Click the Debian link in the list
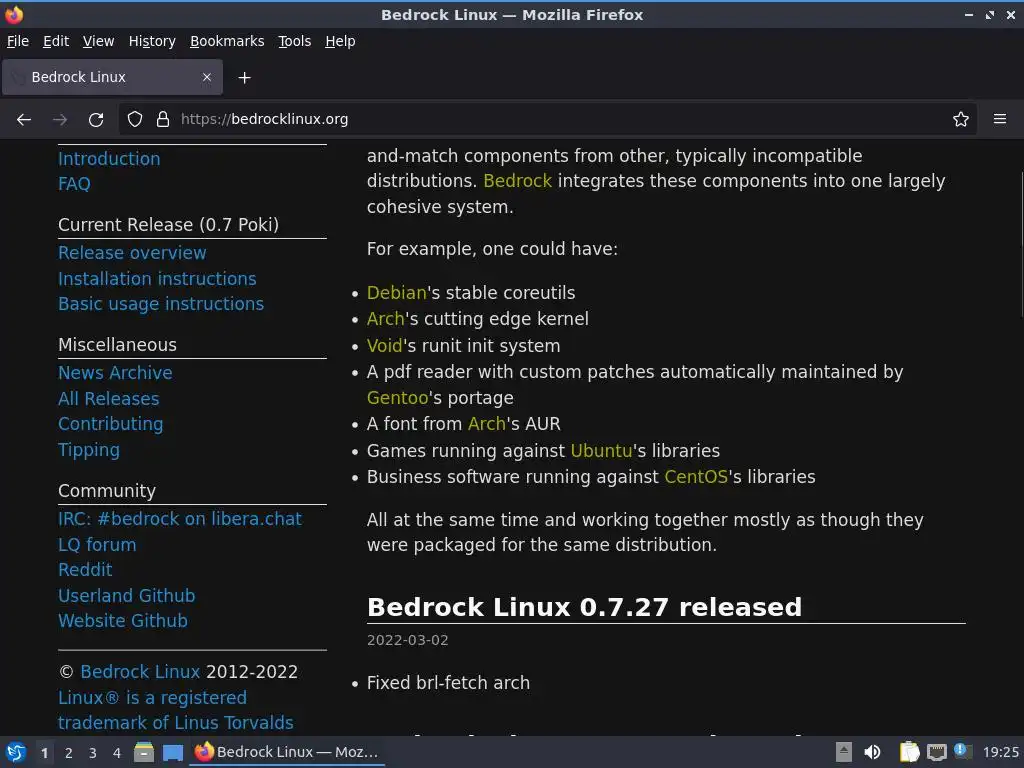This screenshot has width=1024, height=768. point(396,293)
